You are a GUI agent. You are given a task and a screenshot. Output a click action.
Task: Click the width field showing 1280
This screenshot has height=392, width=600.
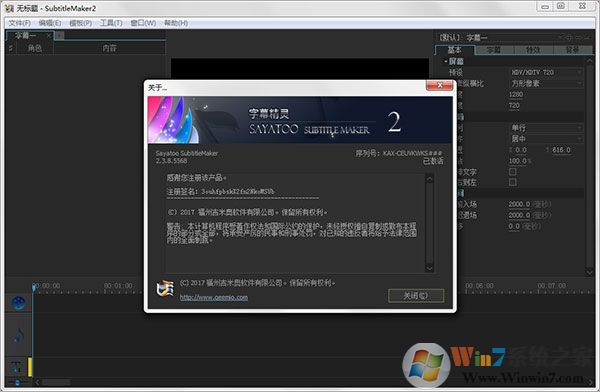click(x=516, y=95)
